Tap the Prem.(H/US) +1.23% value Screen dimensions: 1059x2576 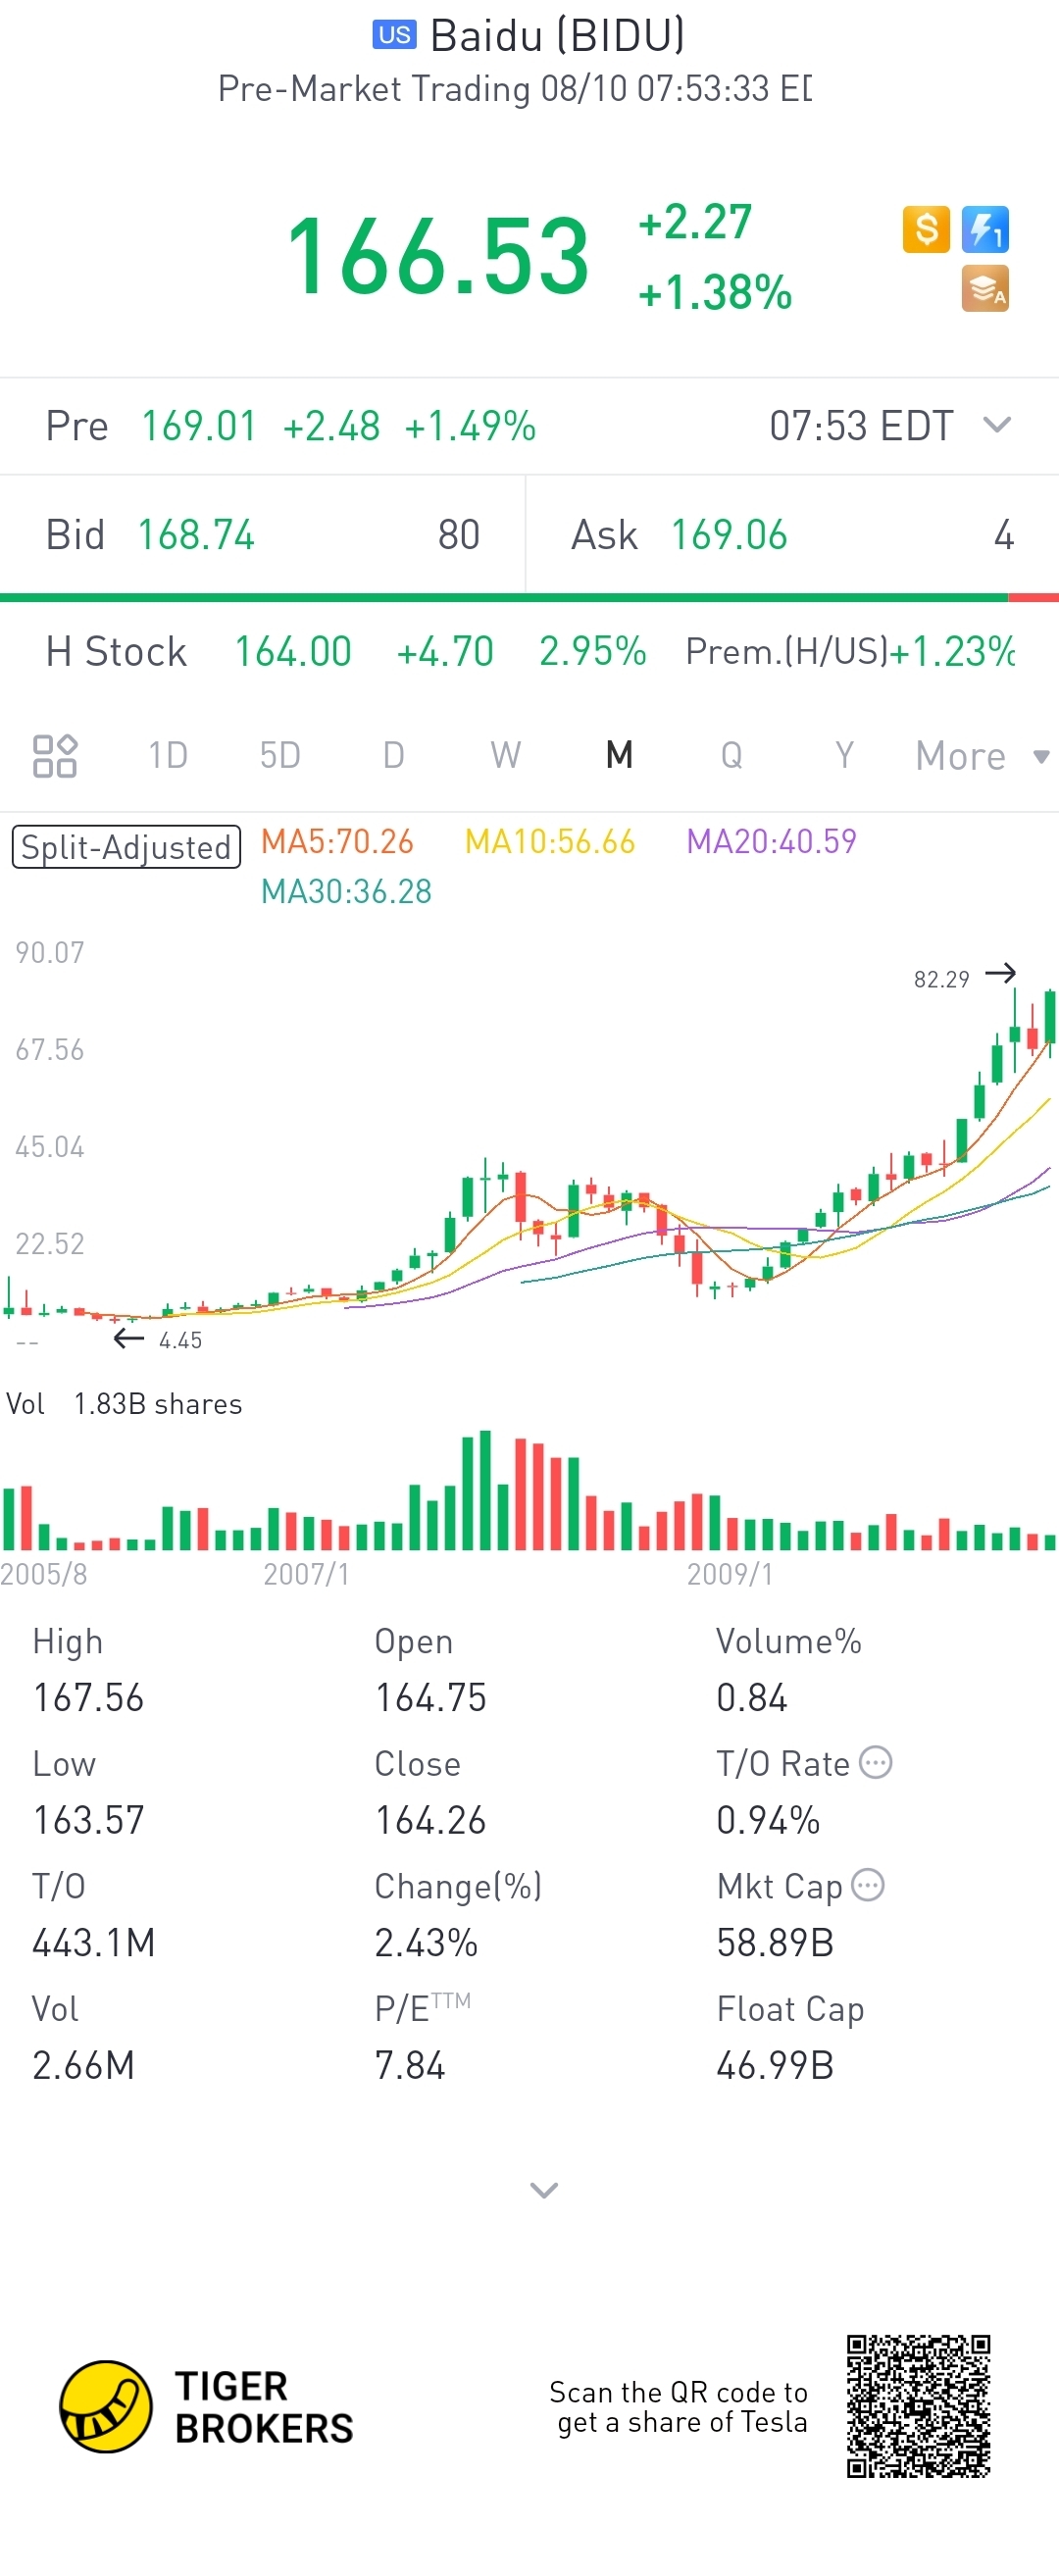952,652
